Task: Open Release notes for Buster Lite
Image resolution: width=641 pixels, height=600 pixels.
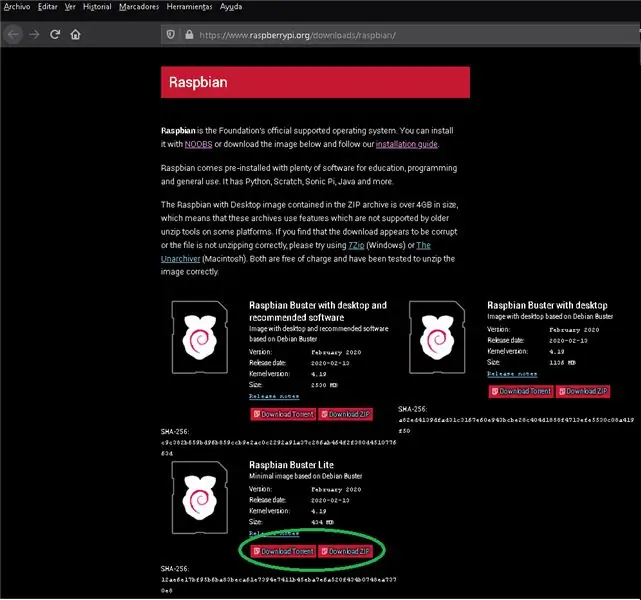Action: [274, 533]
